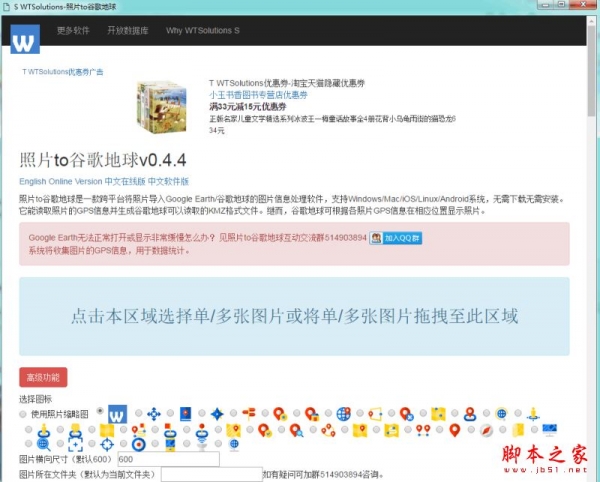Open the 开放数据库 navigation item
The width and height of the screenshot is (600, 482).
coord(127,31)
